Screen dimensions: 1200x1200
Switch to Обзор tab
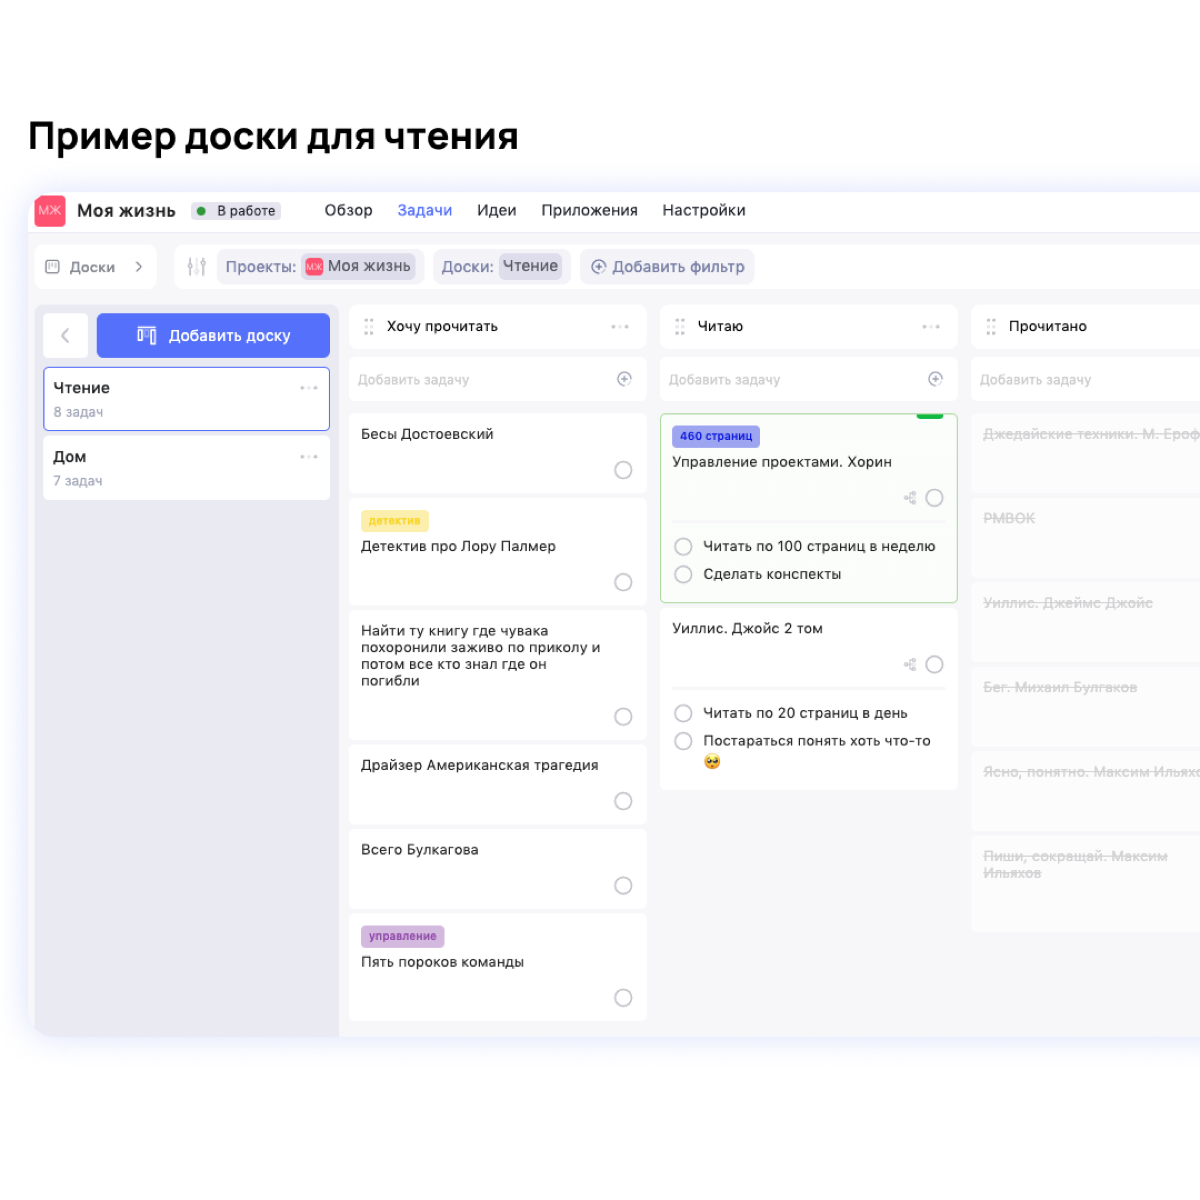point(348,211)
